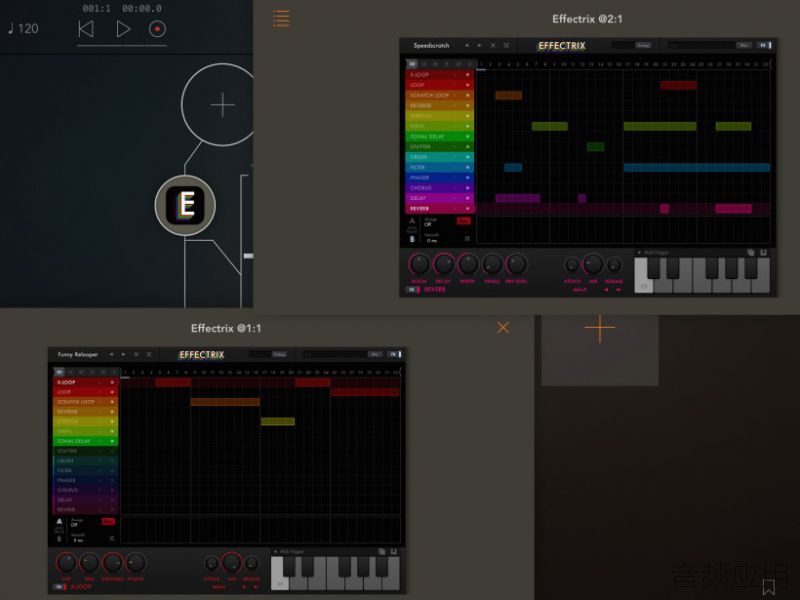
Task: Go to previous preset in Effectrix @1:1
Action: tap(111, 355)
